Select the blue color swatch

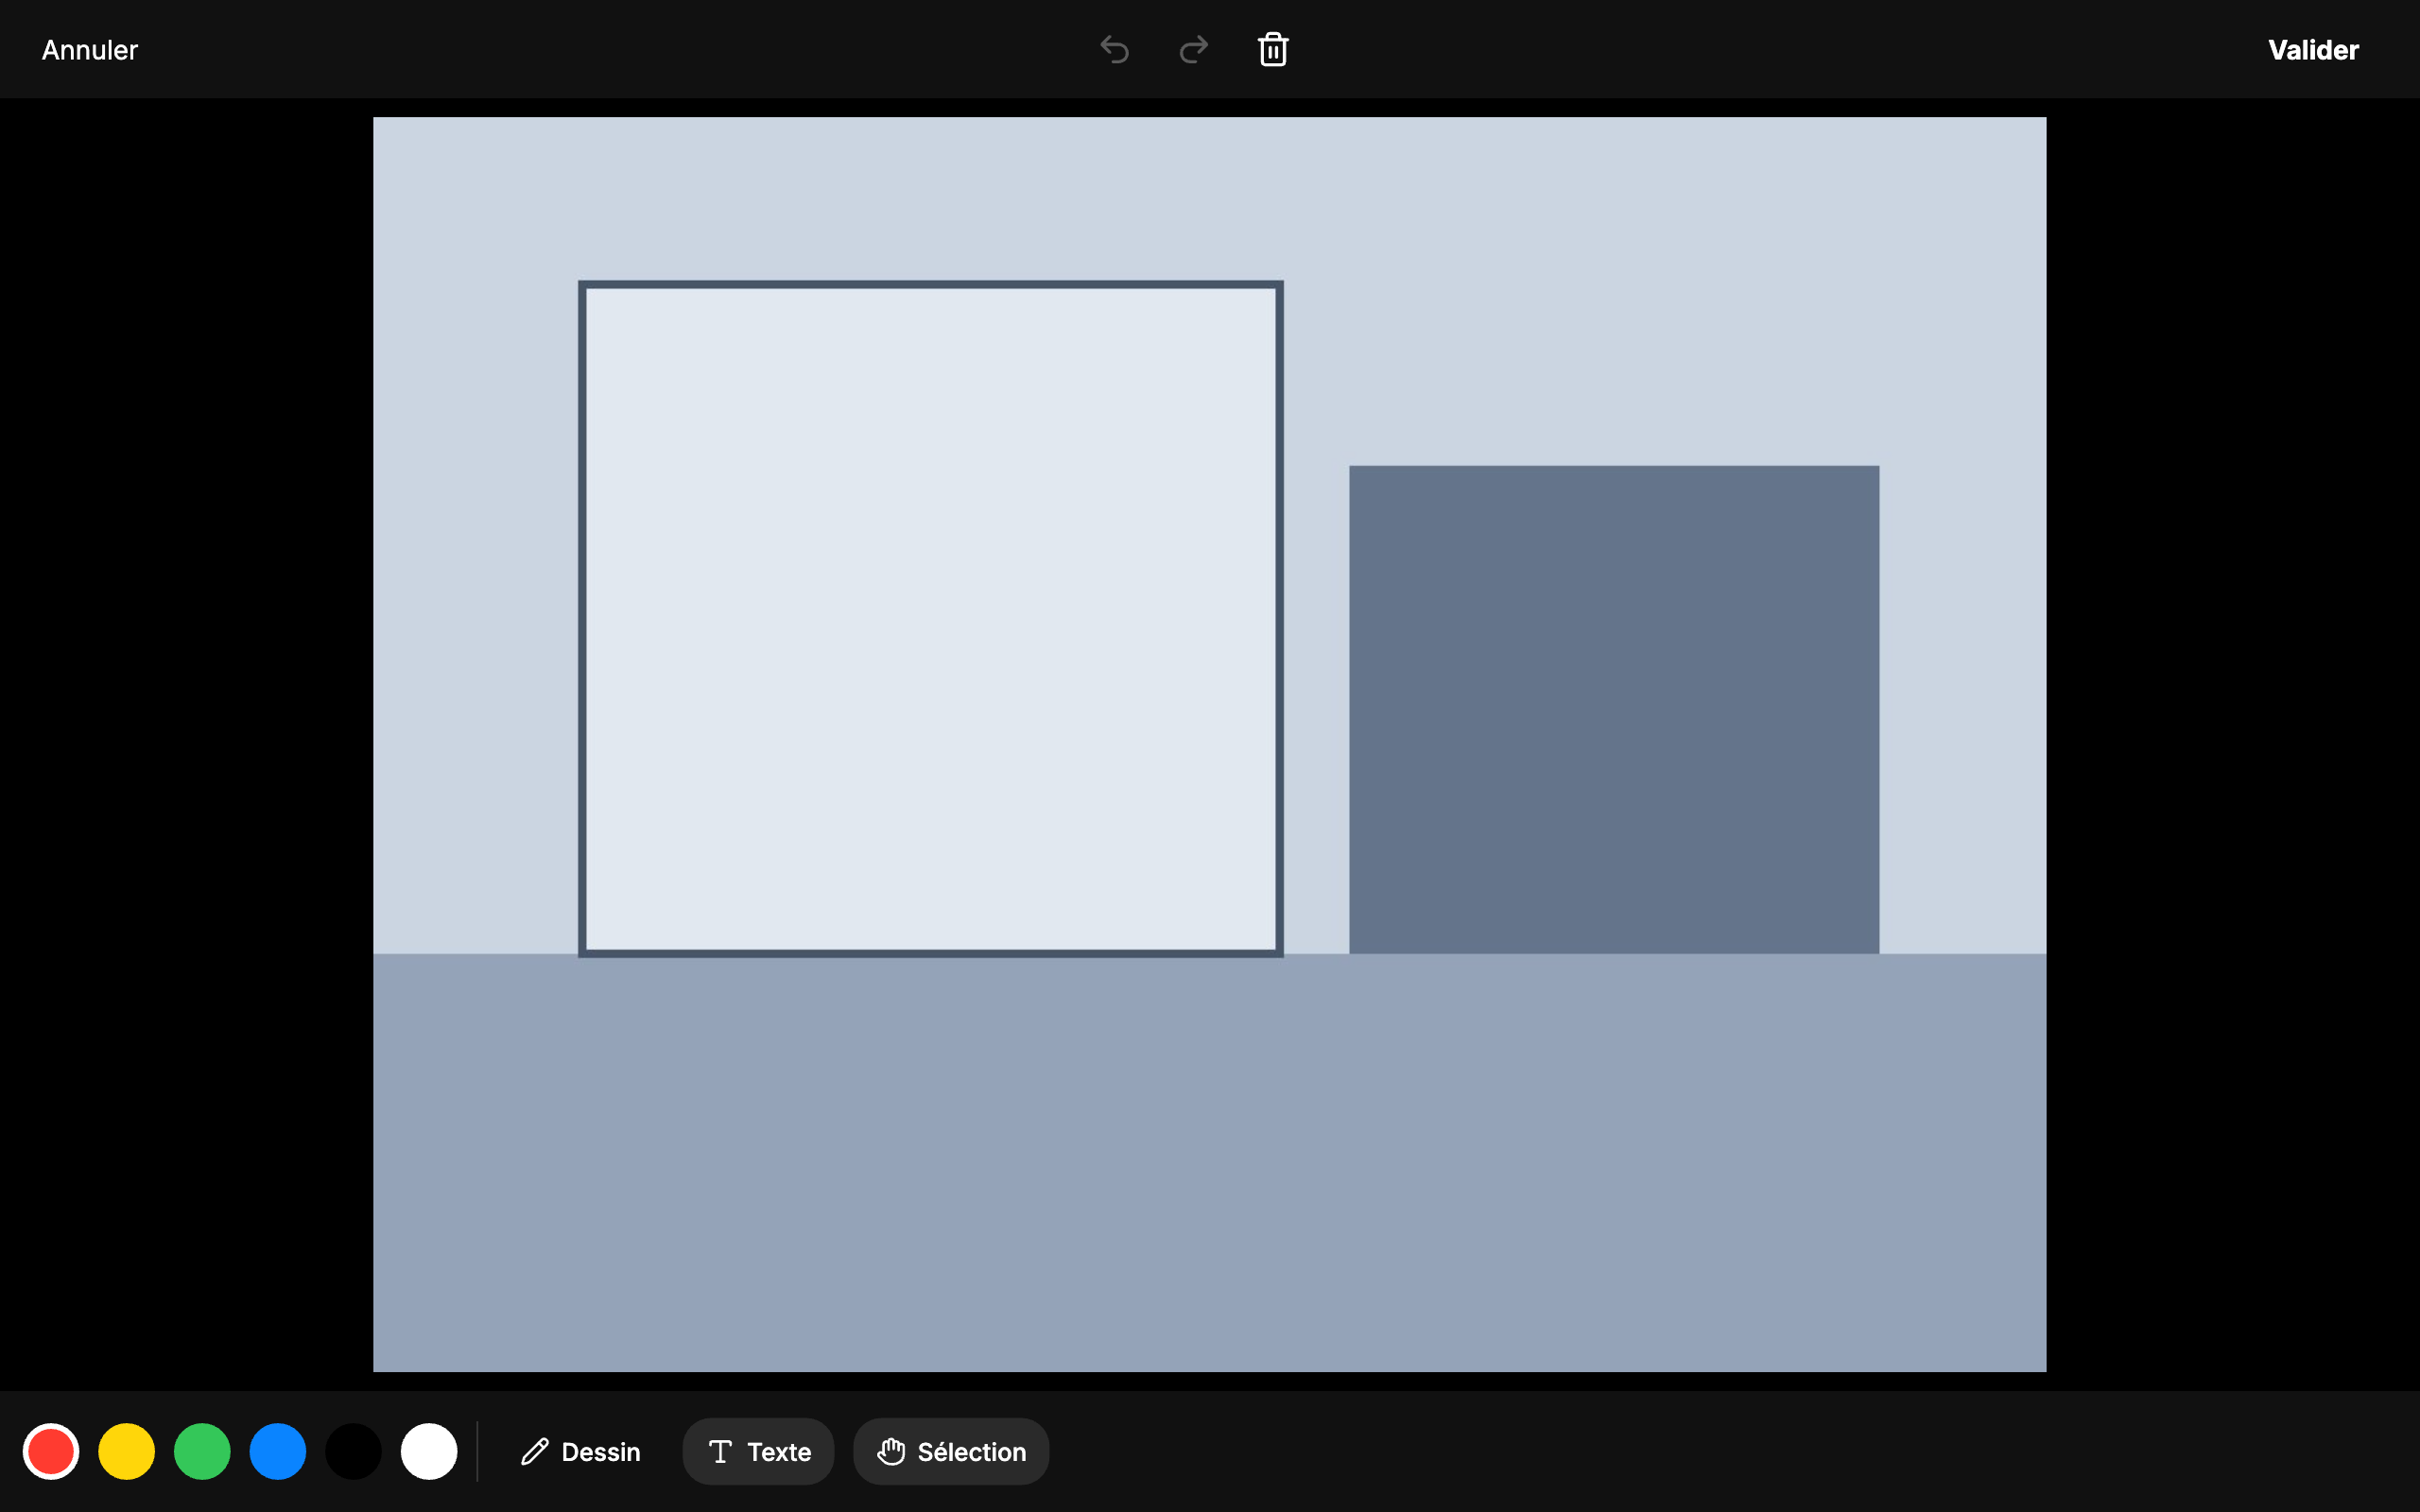coord(278,1451)
